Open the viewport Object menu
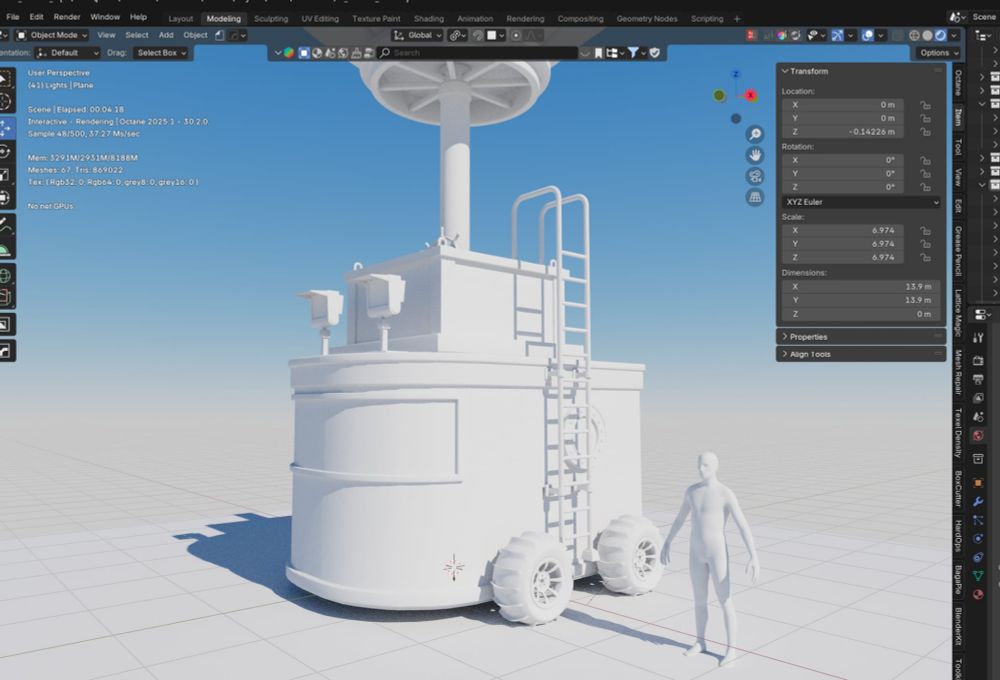 coord(195,35)
